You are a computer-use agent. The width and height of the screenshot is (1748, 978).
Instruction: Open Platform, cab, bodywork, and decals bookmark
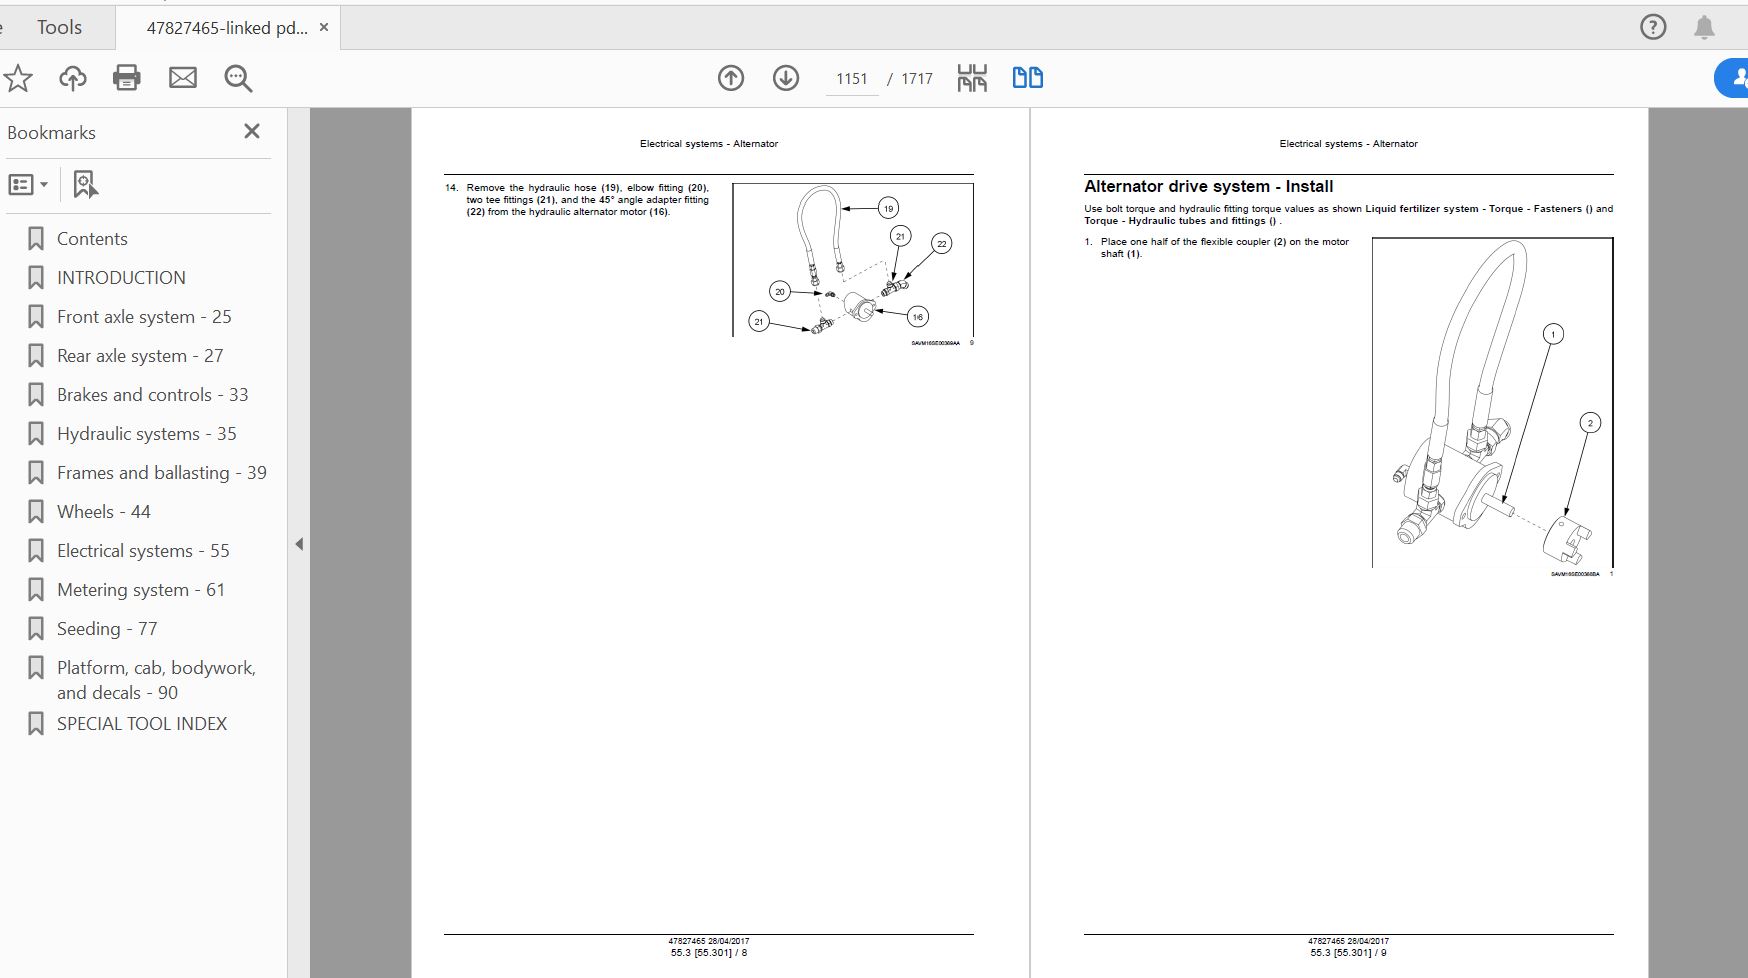[156, 680]
